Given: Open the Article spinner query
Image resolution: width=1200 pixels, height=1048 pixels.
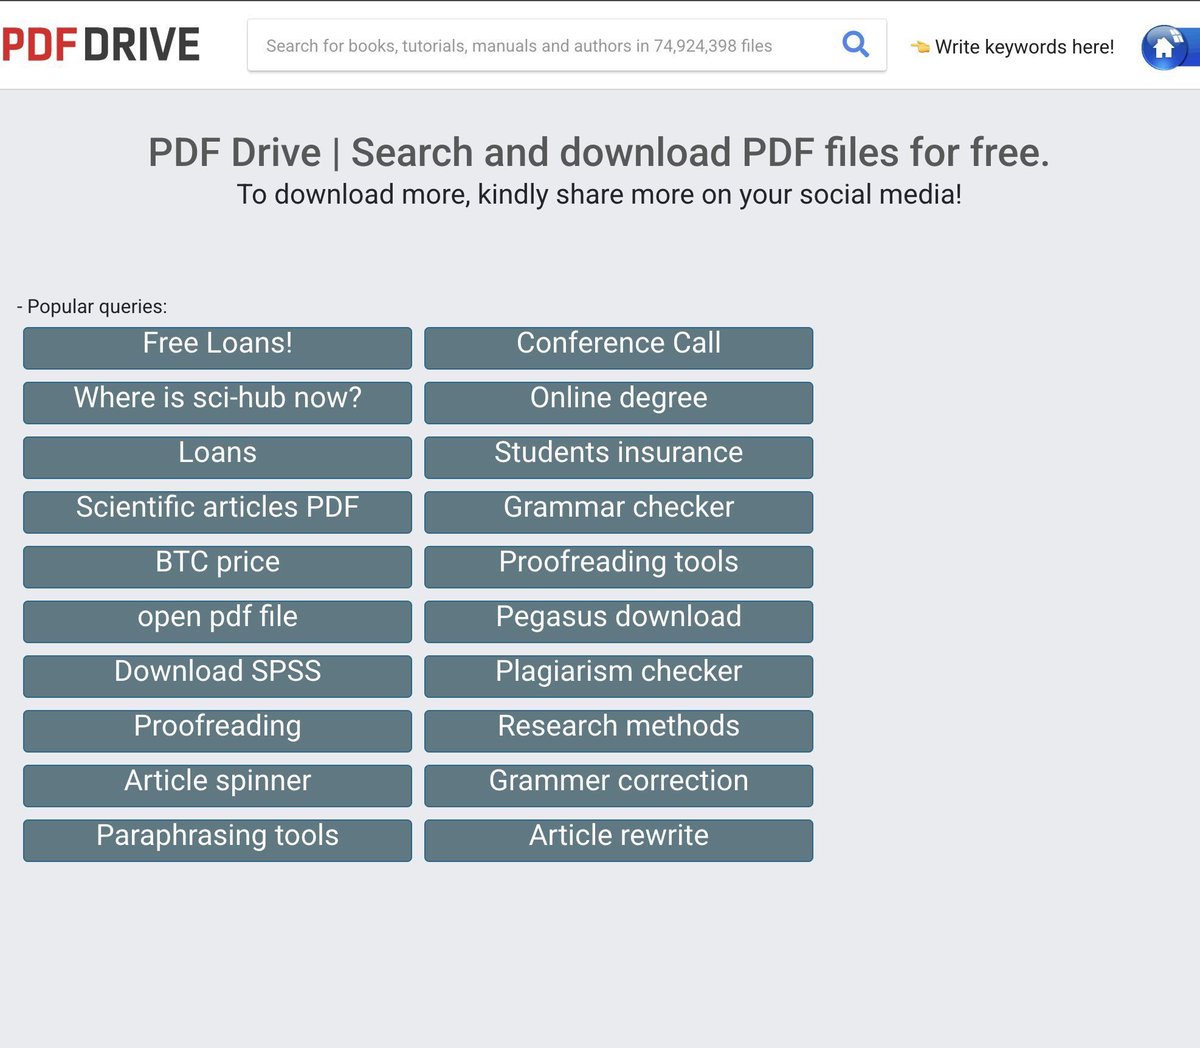Looking at the screenshot, I should click(x=218, y=786).
